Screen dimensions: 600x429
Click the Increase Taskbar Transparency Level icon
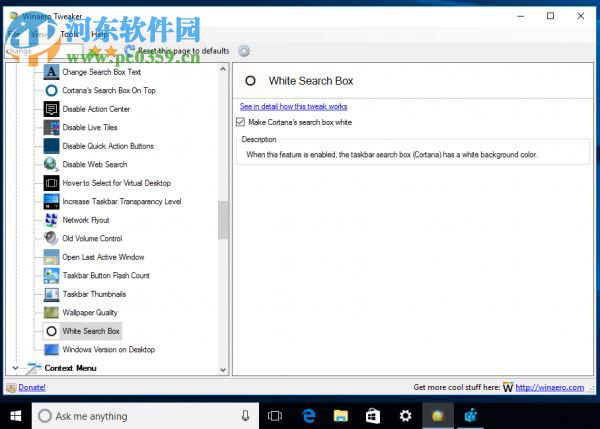tap(51, 201)
